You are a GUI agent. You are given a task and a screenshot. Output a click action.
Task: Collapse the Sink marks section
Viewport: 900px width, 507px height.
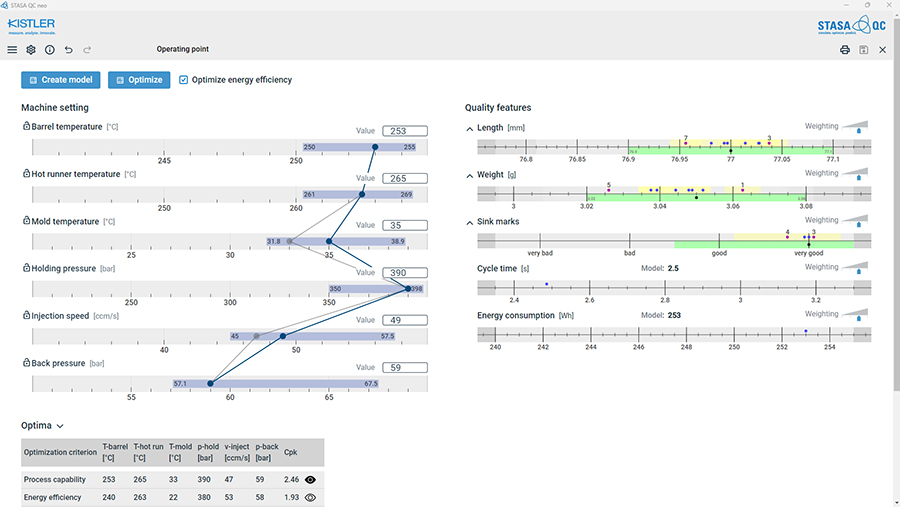click(x=470, y=222)
